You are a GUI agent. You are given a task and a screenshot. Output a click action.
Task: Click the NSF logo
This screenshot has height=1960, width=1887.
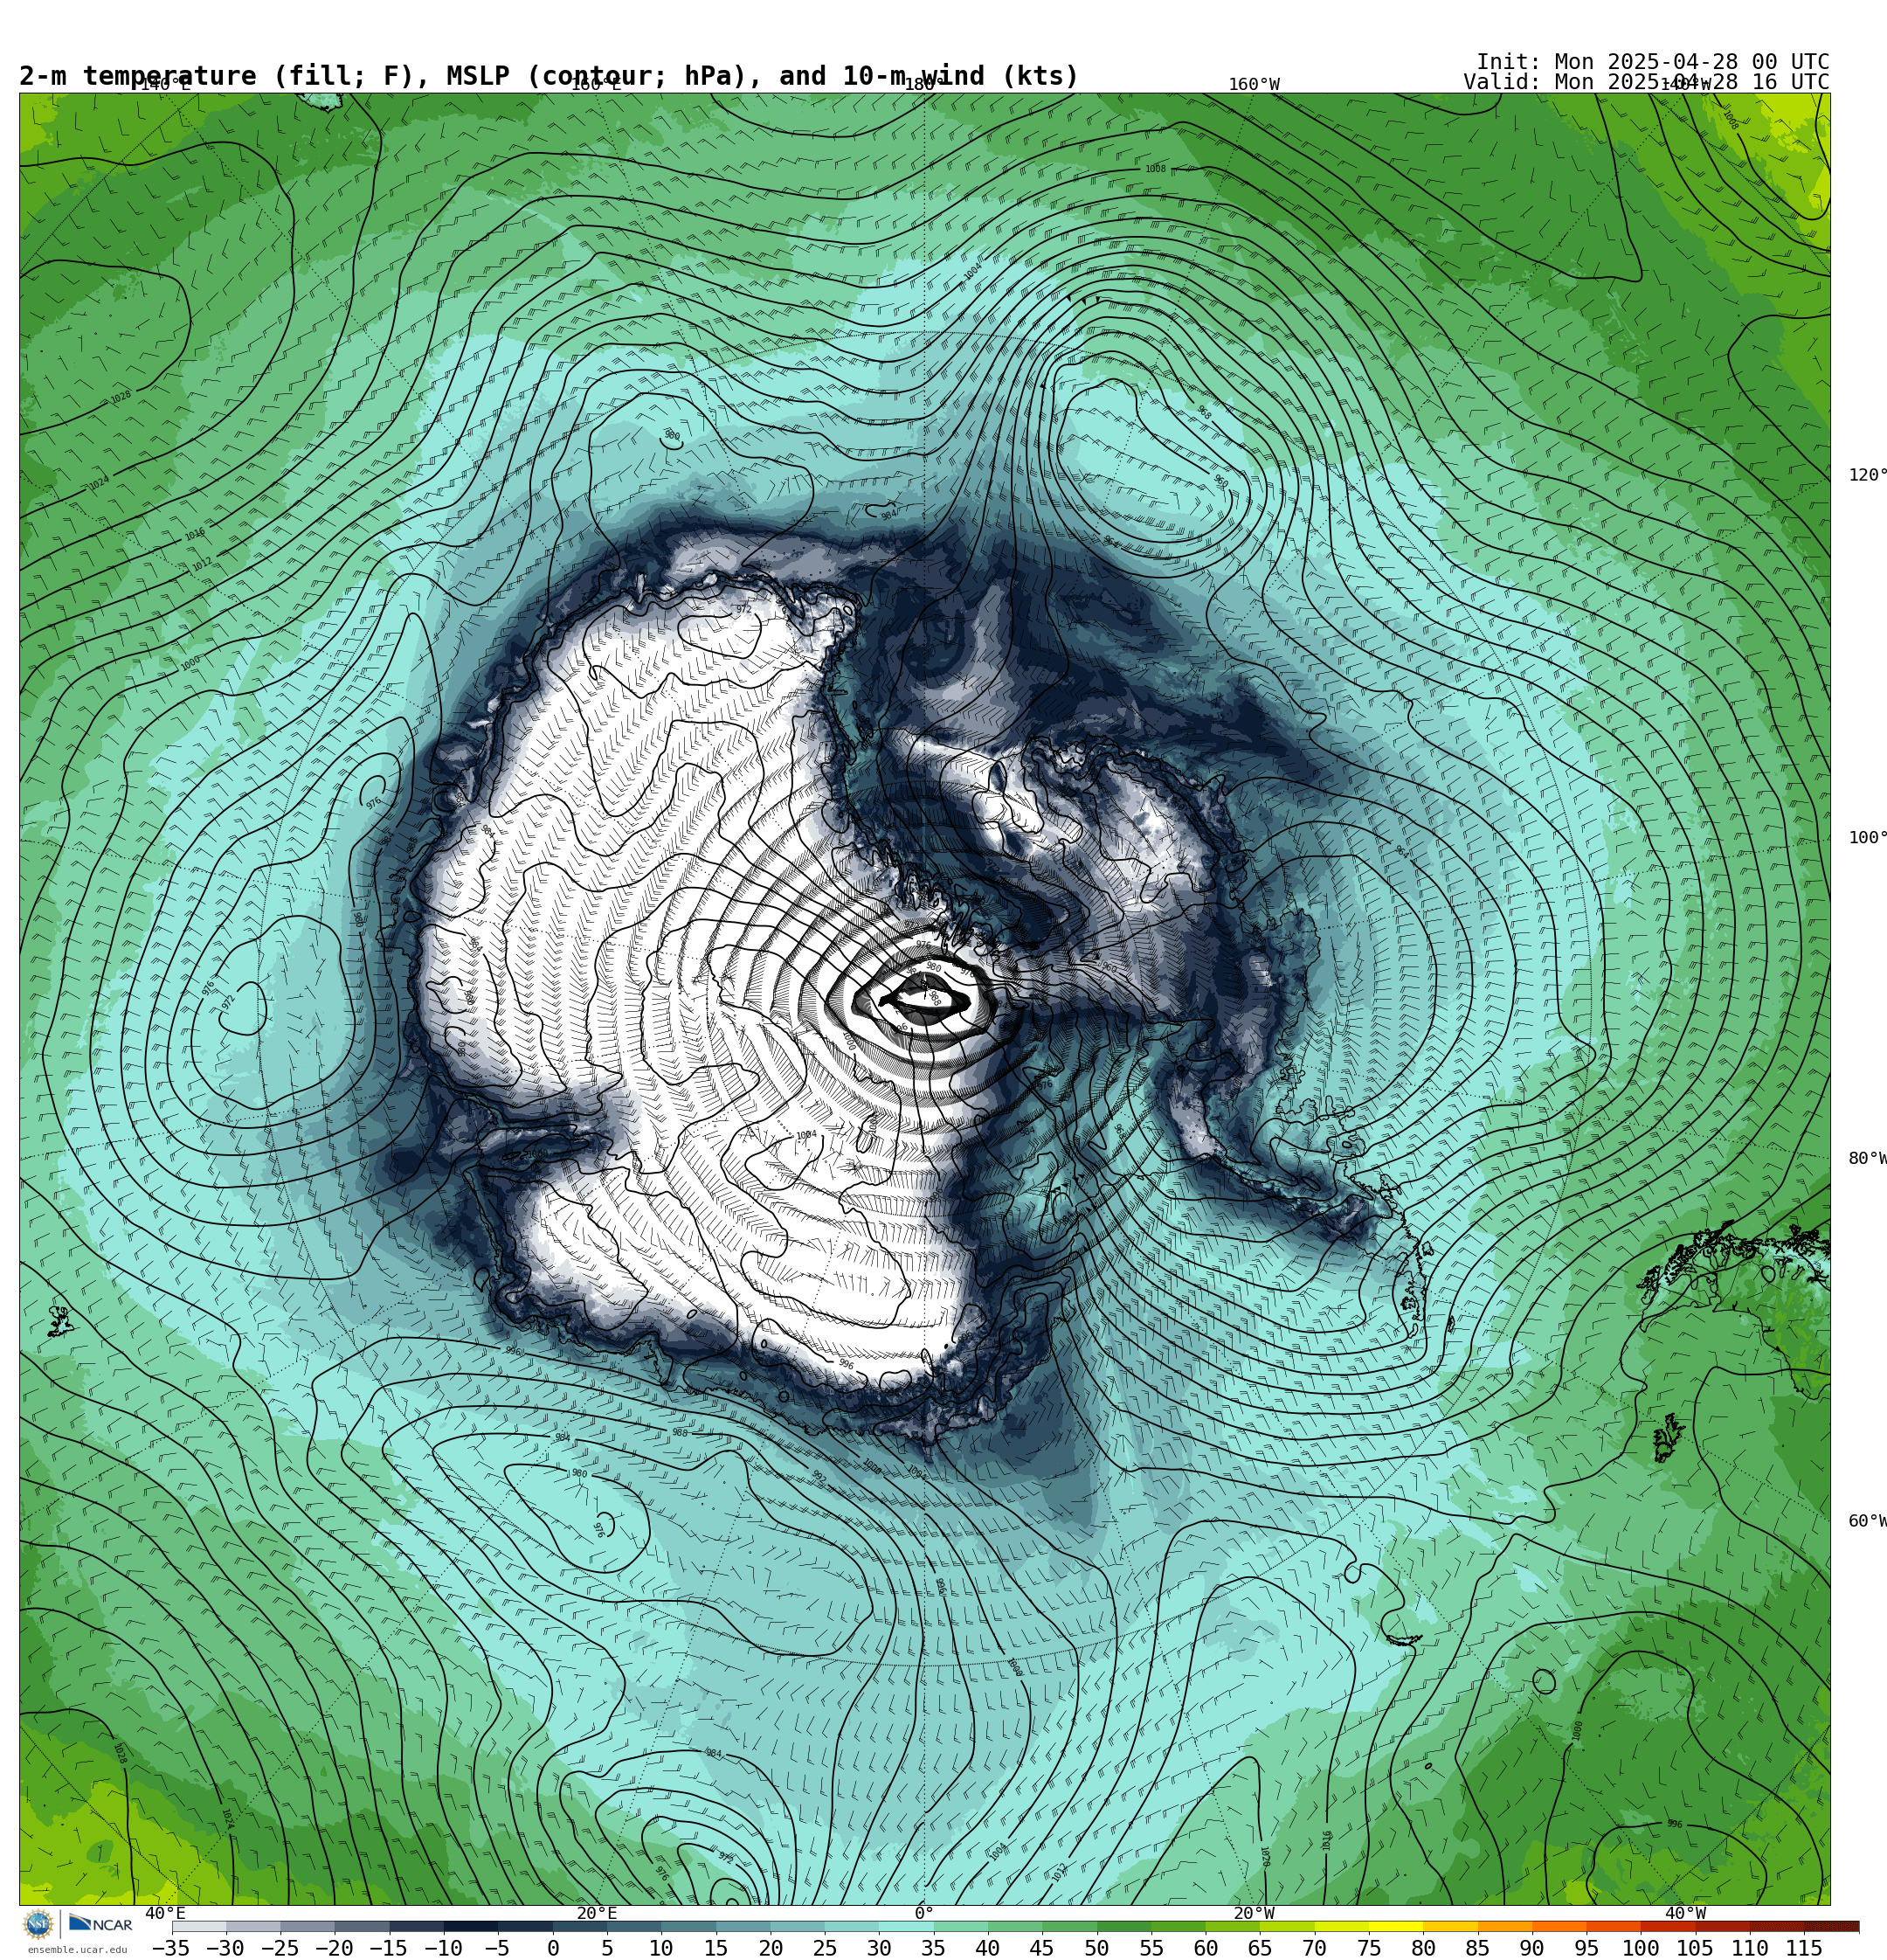coord(38,1924)
